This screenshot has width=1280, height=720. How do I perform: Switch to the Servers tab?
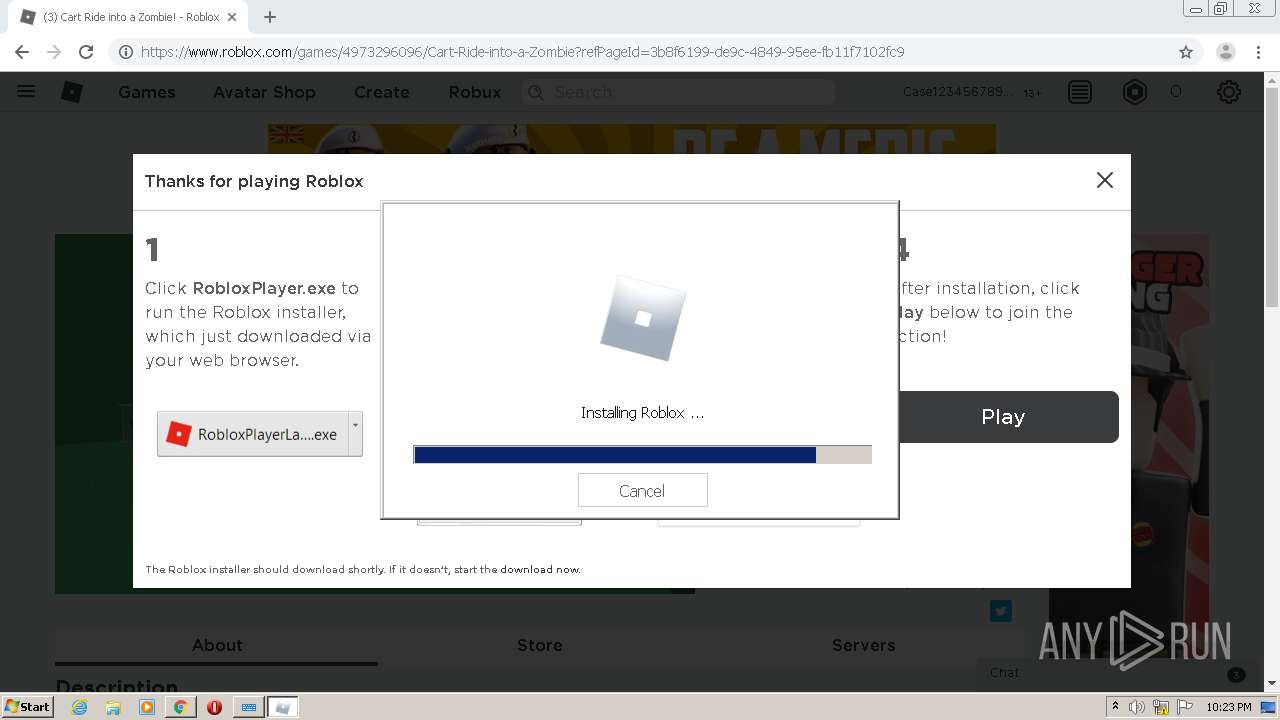(x=864, y=645)
